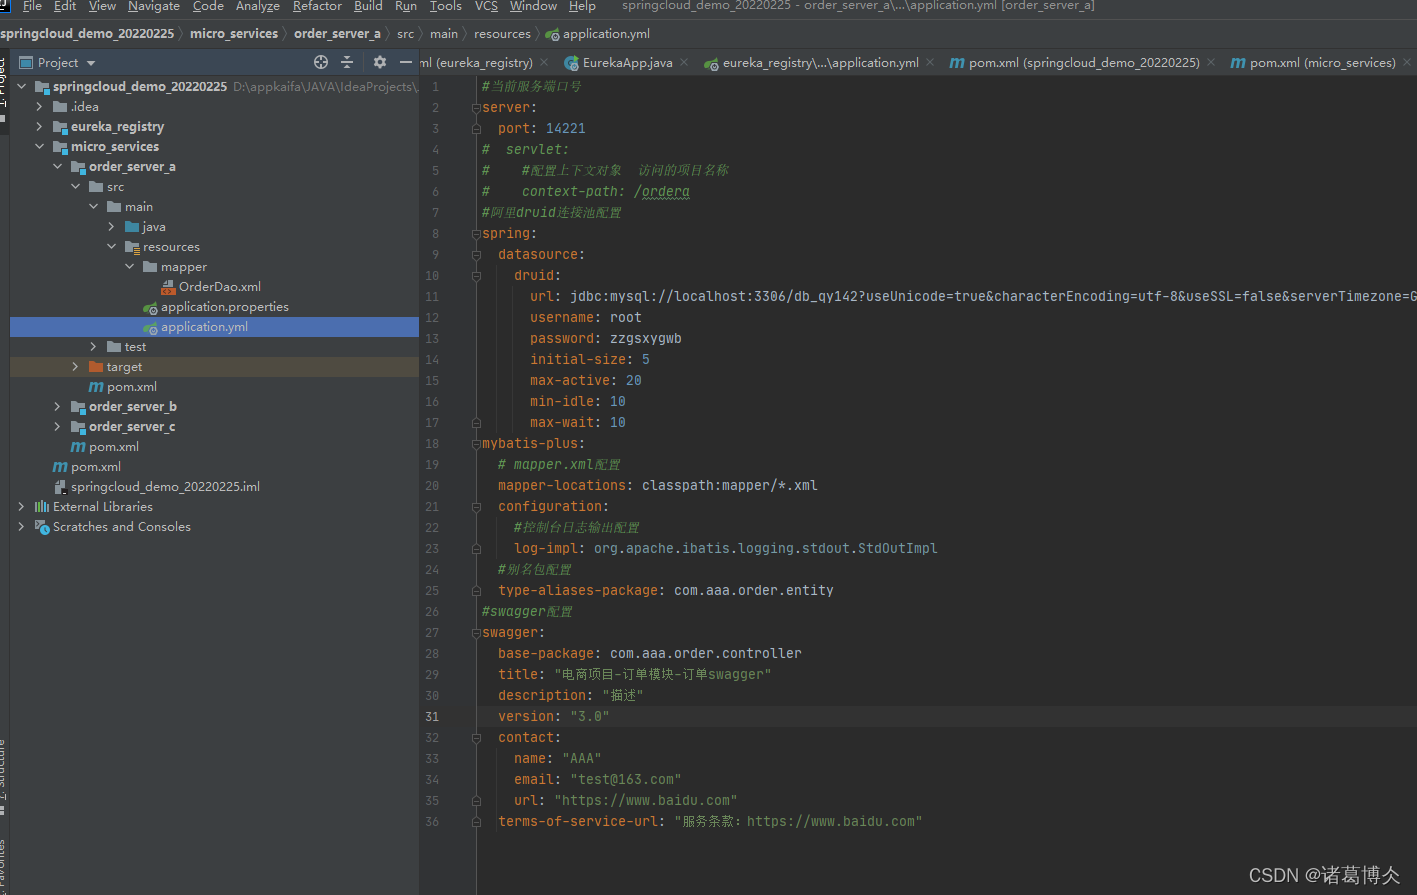Click the port value 14221
Screen dimensions: 1417x895
(565, 129)
